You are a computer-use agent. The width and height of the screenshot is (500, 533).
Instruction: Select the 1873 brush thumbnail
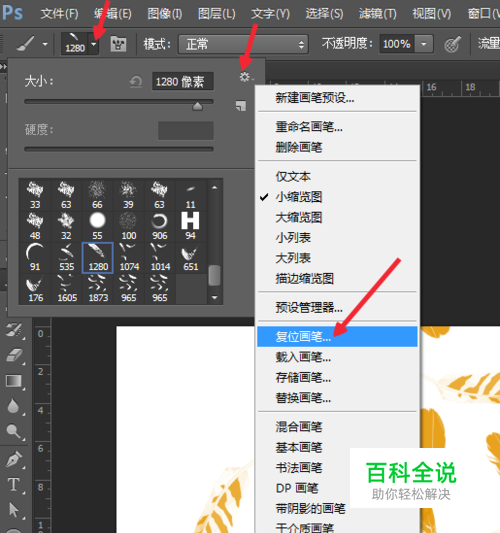[x=98, y=289]
